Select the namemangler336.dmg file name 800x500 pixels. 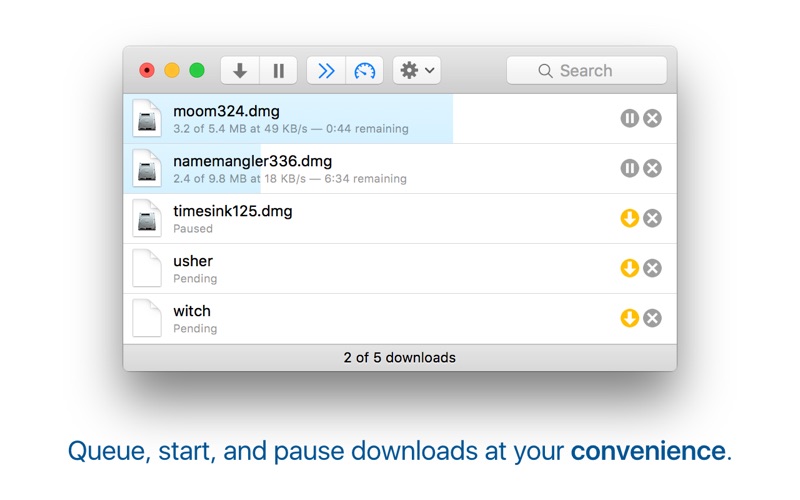click(x=253, y=161)
